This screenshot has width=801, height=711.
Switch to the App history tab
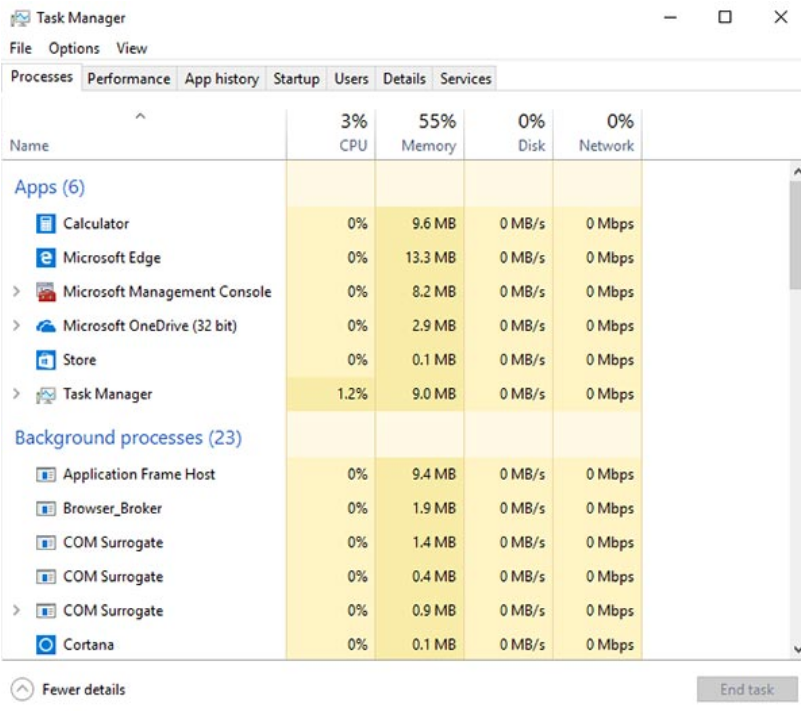(222, 79)
